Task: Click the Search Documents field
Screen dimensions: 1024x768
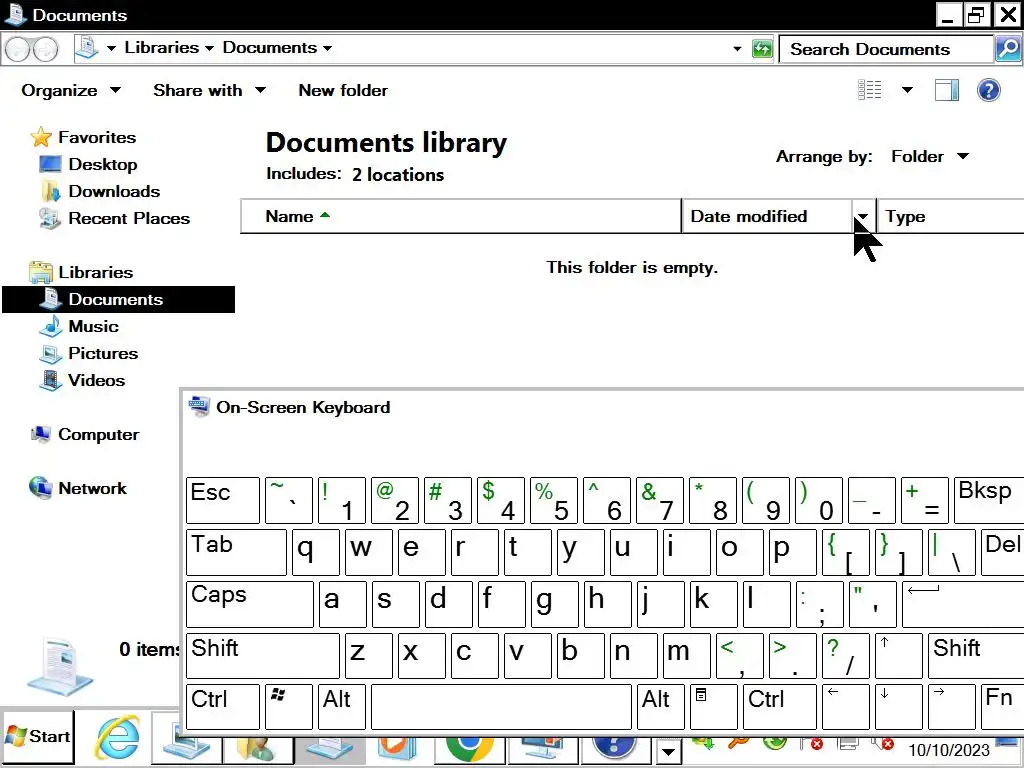Action: (886, 49)
